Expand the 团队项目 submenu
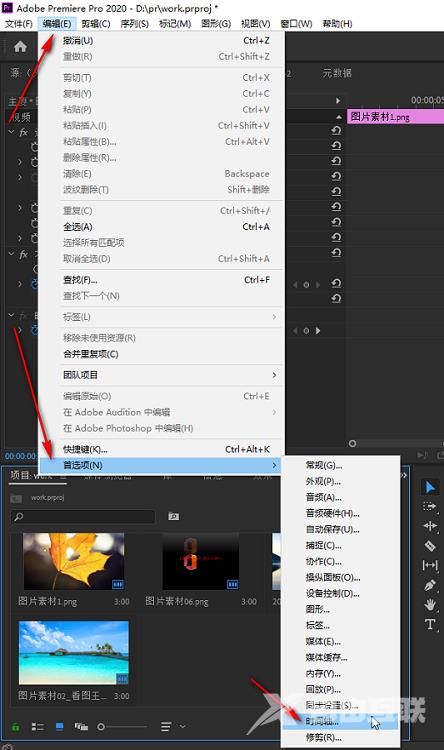 click(x=274, y=375)
